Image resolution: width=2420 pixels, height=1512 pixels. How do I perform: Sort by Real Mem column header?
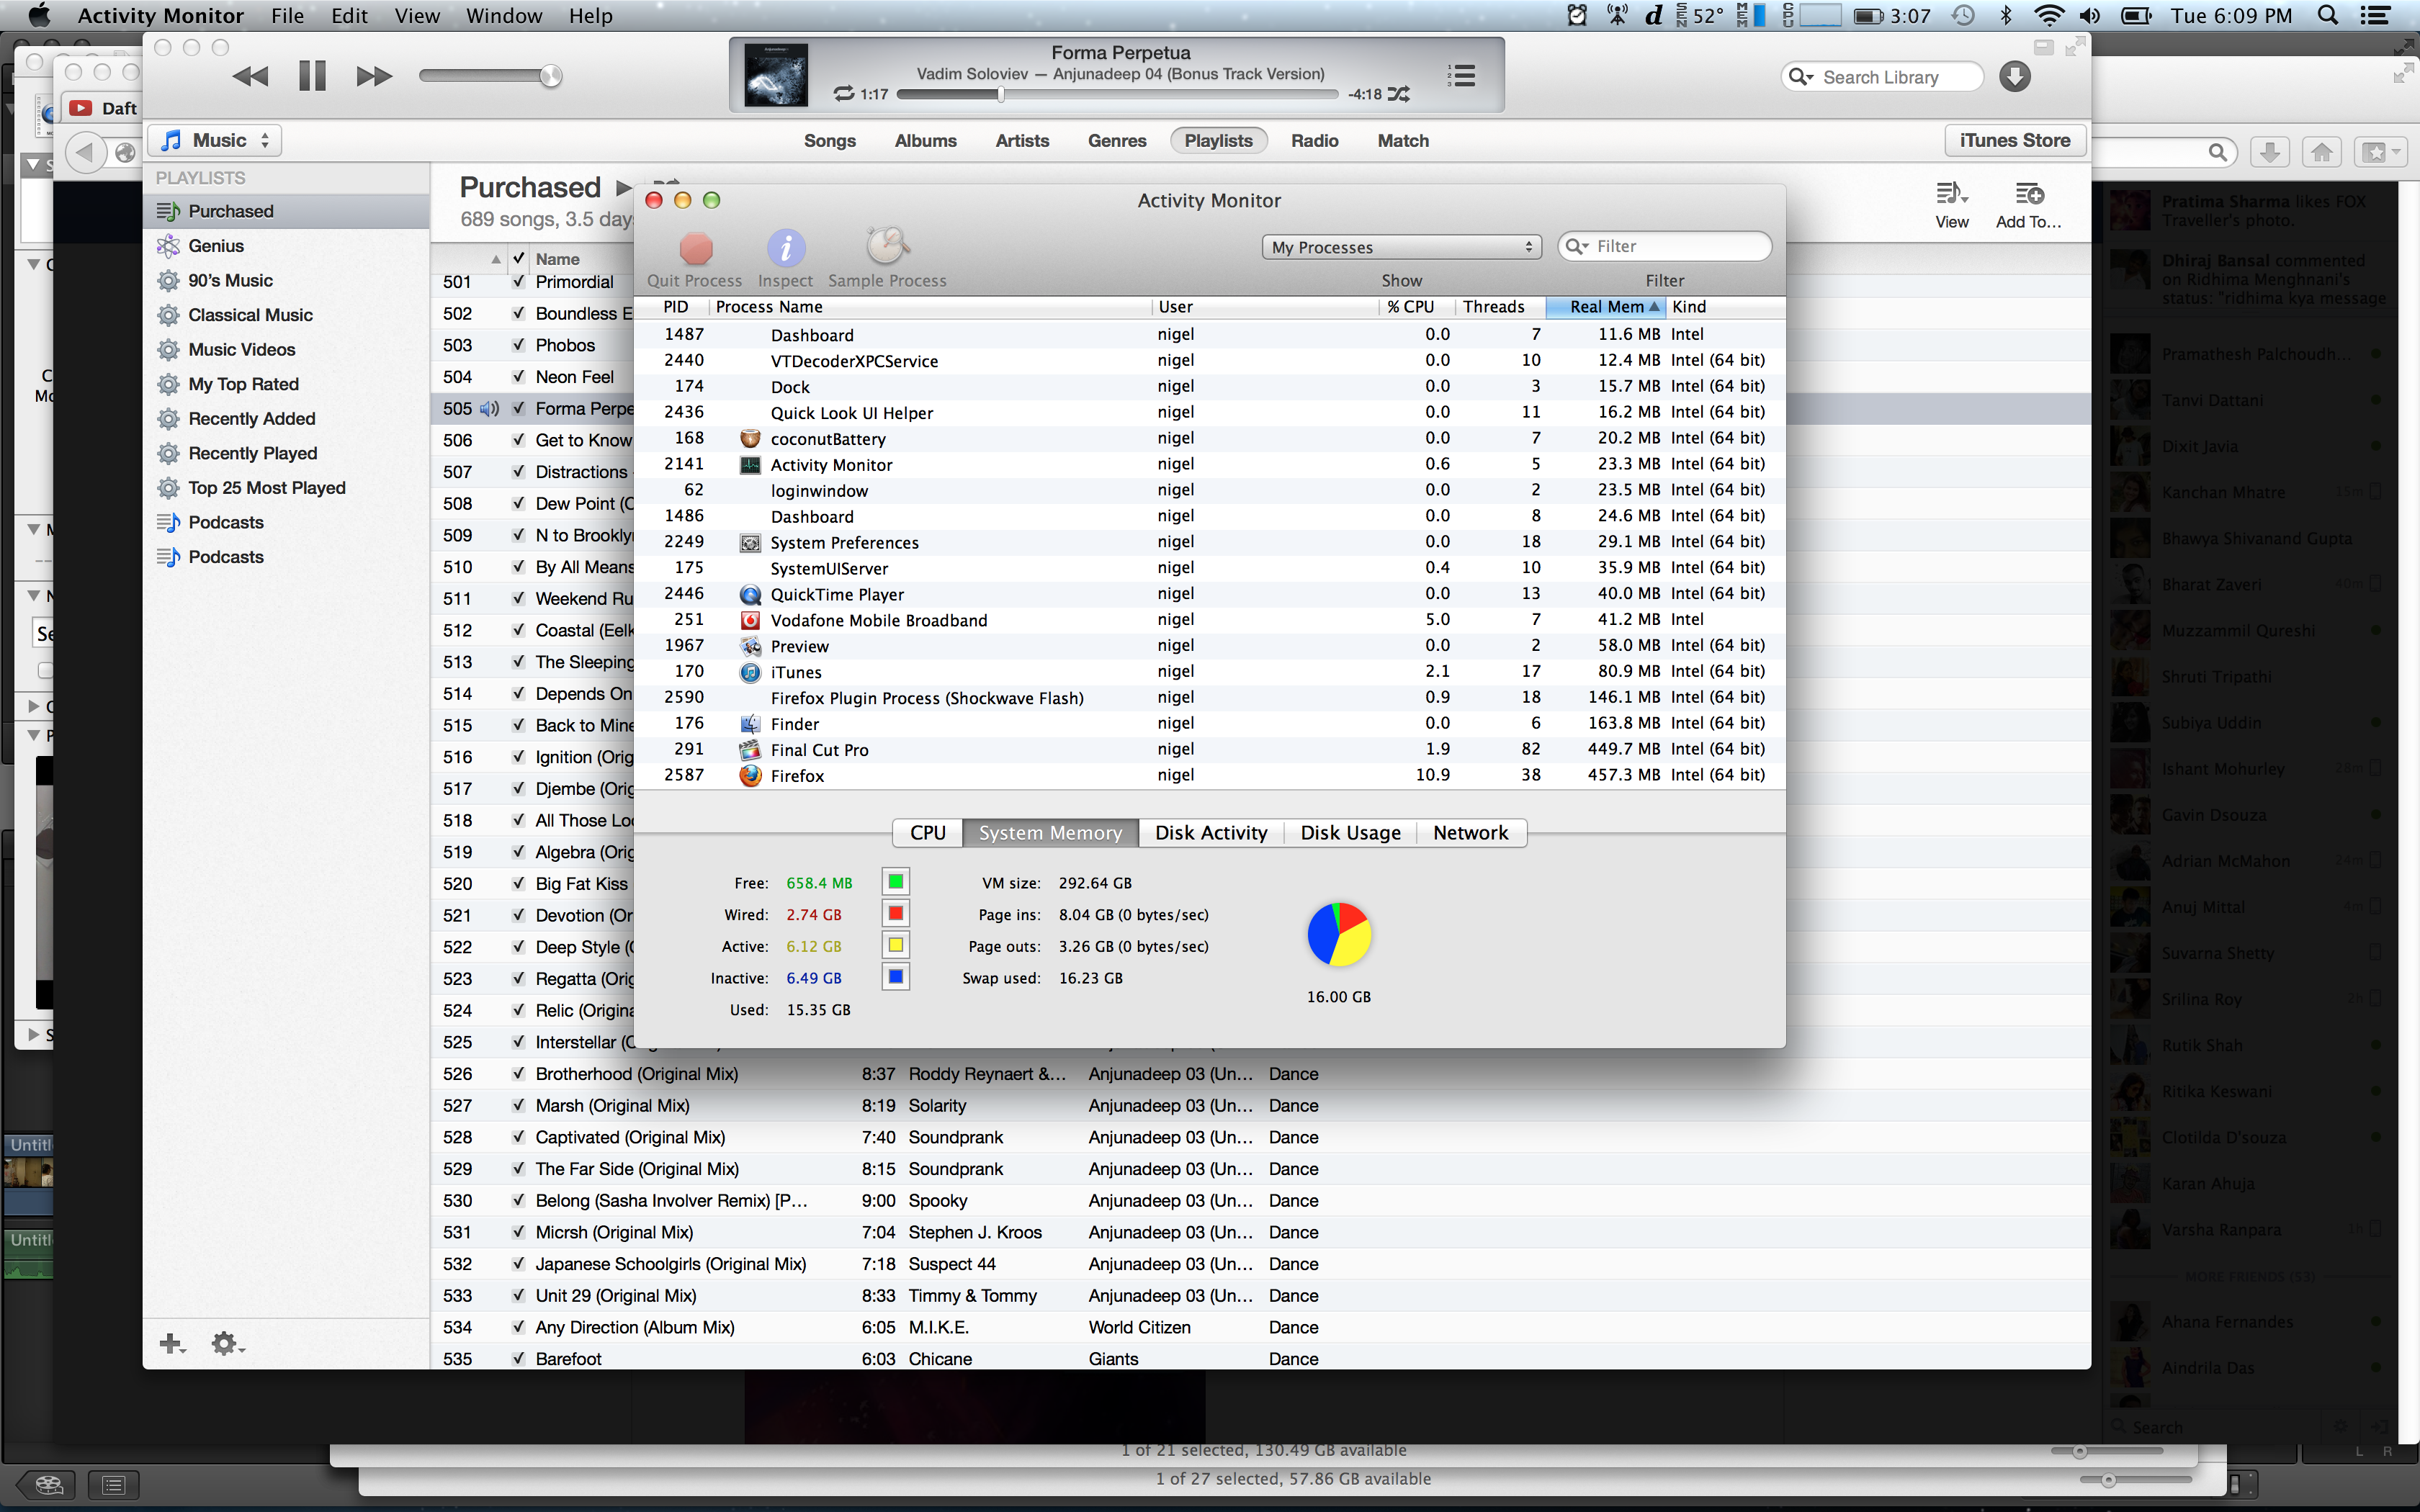[x=1605, y=307]
